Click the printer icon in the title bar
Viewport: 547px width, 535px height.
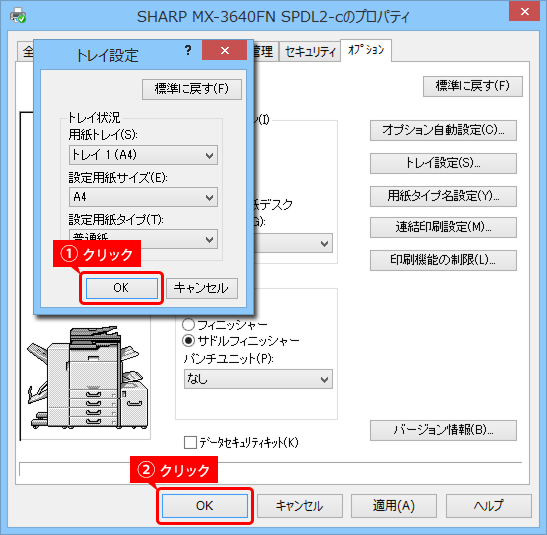[x=18, y=15]
